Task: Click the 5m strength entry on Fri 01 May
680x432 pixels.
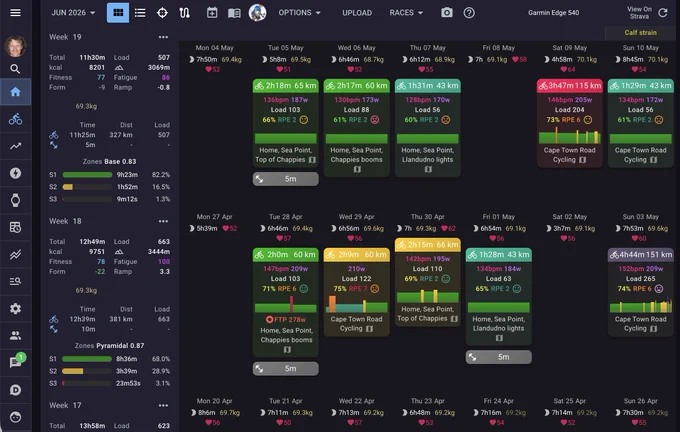Action: coord(499,357)
